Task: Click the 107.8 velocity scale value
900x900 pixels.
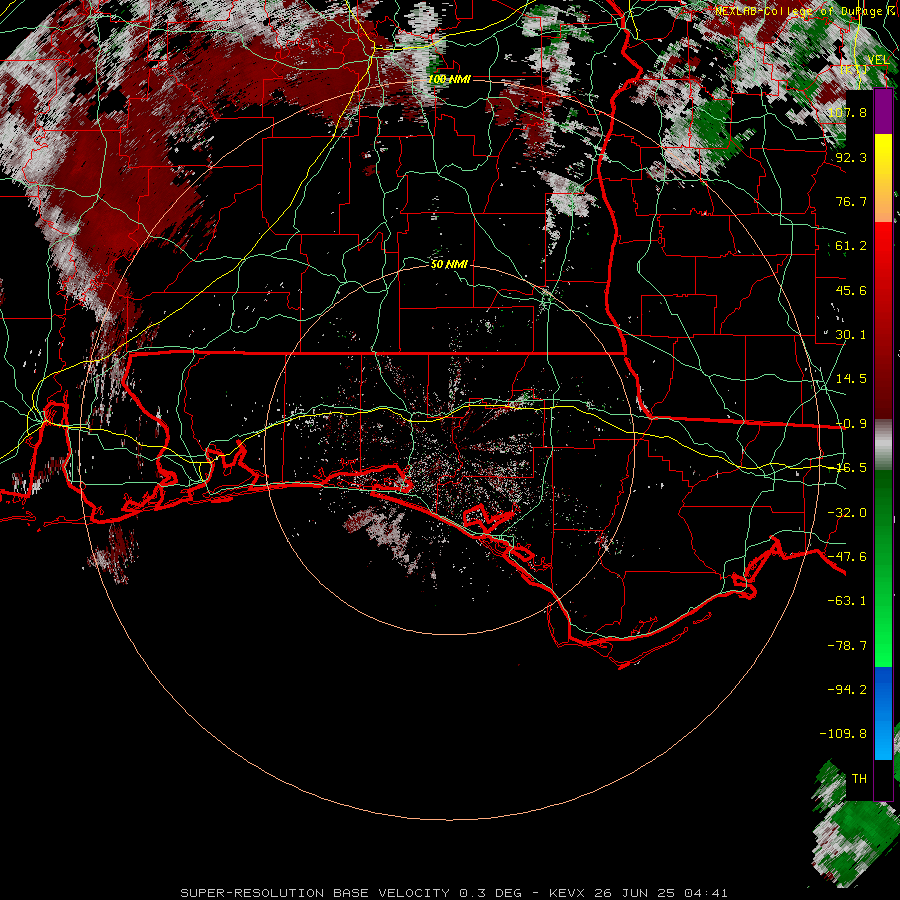Action: (847, 112)
